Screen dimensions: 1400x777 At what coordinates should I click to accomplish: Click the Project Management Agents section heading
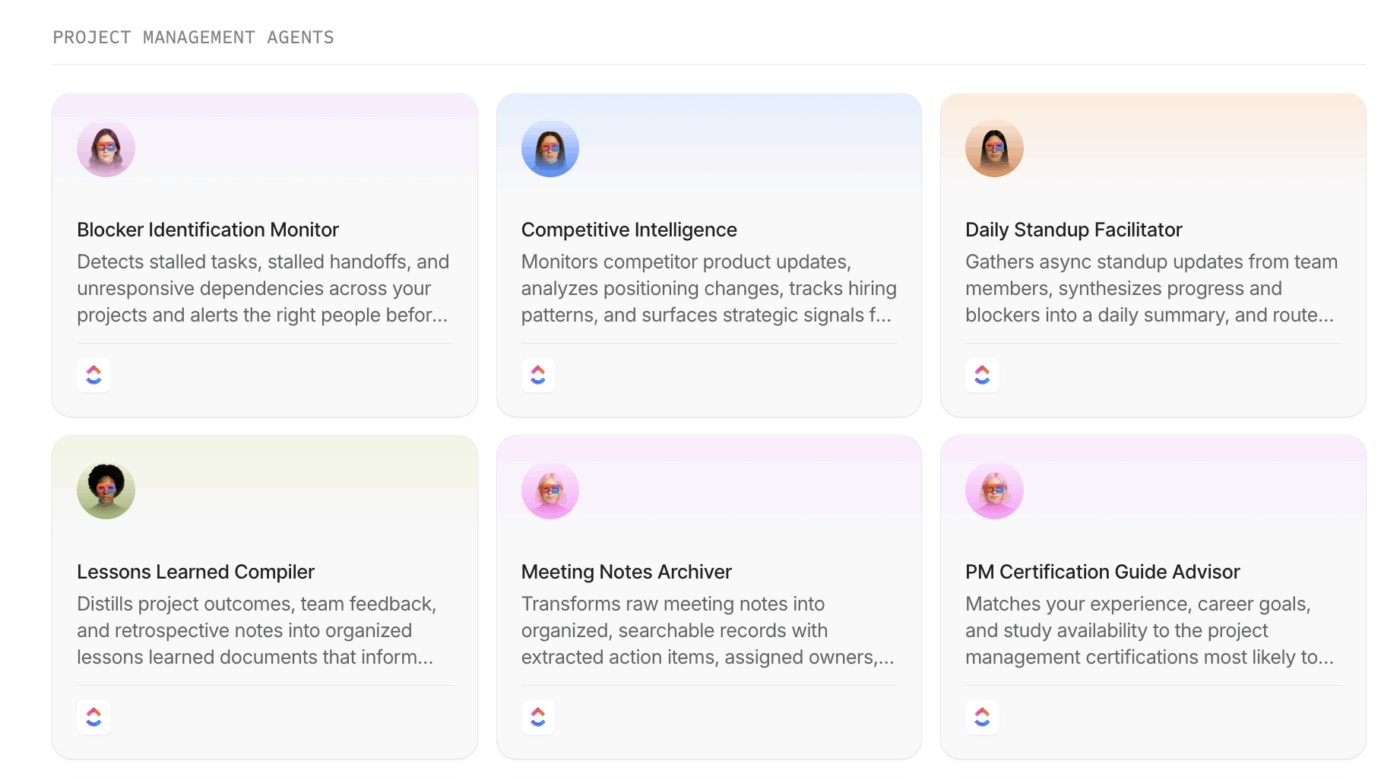(193, 38)
